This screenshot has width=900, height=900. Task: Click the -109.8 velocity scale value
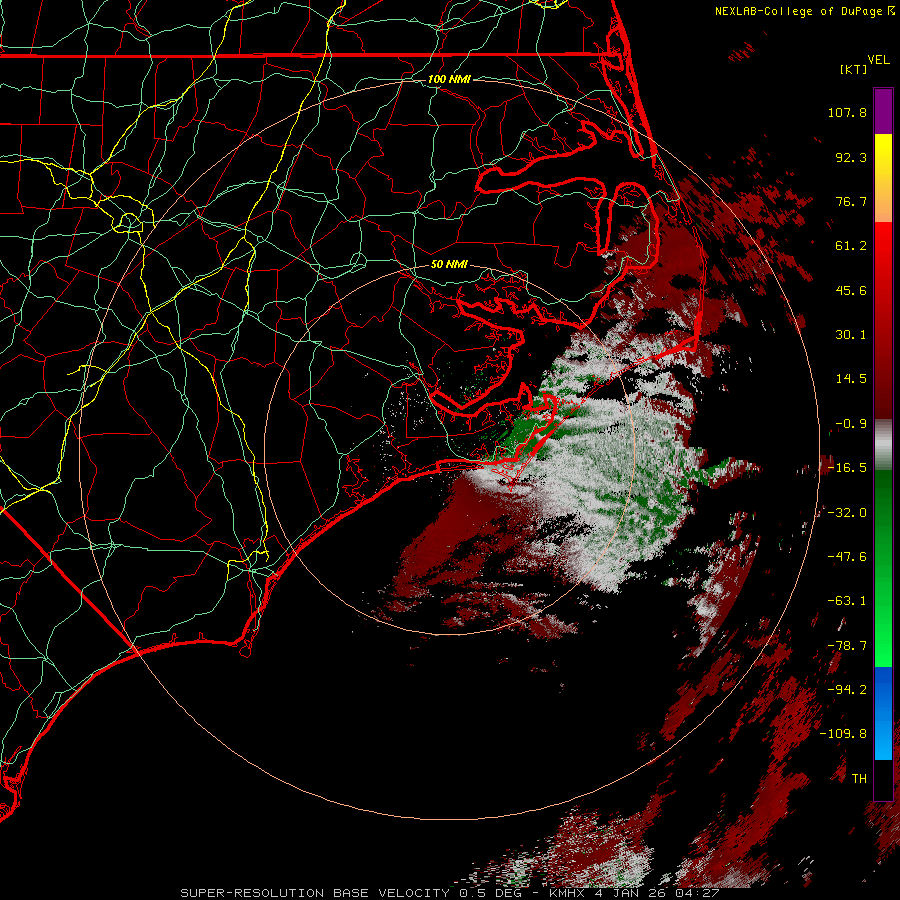pyautogui.click(x=844, y=734)
